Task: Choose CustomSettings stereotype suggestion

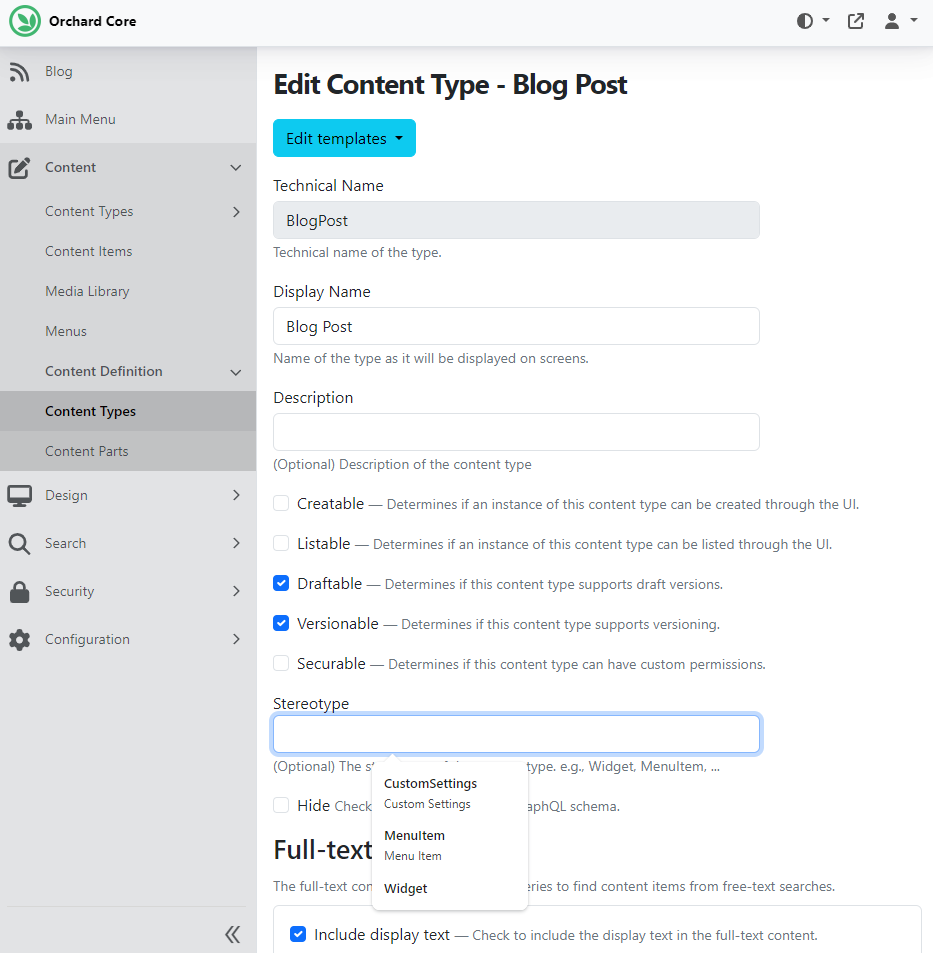Action: 450,793
